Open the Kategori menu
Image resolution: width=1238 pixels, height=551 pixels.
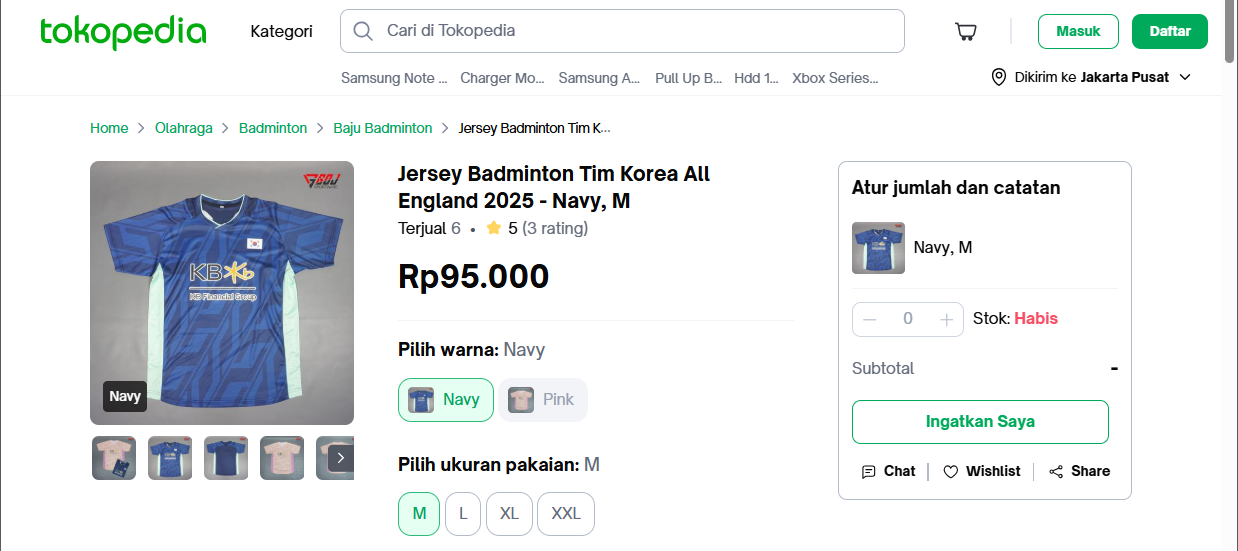pyautogui.click(x=281, y=31)
